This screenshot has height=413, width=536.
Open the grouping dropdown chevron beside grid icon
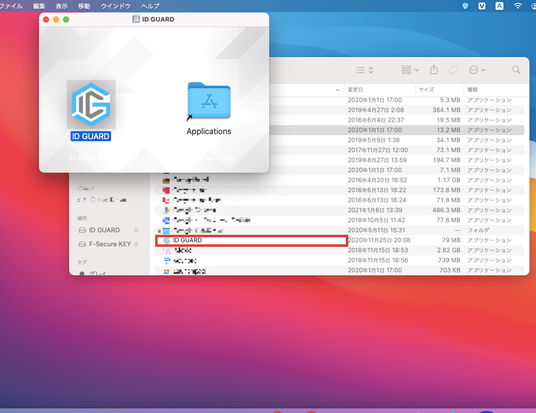(417, 70)
